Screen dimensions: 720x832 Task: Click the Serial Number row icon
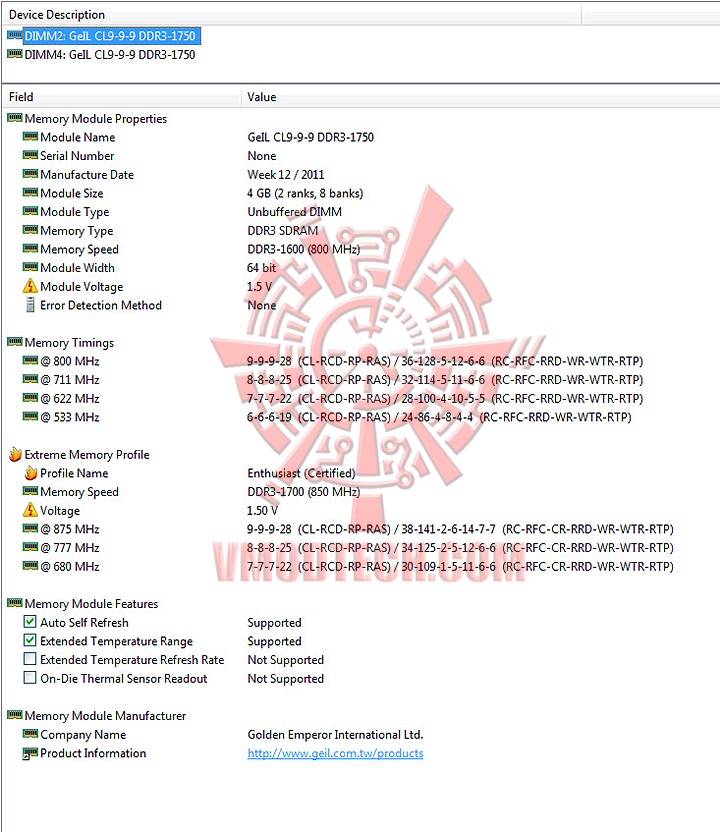coord(30,155)
